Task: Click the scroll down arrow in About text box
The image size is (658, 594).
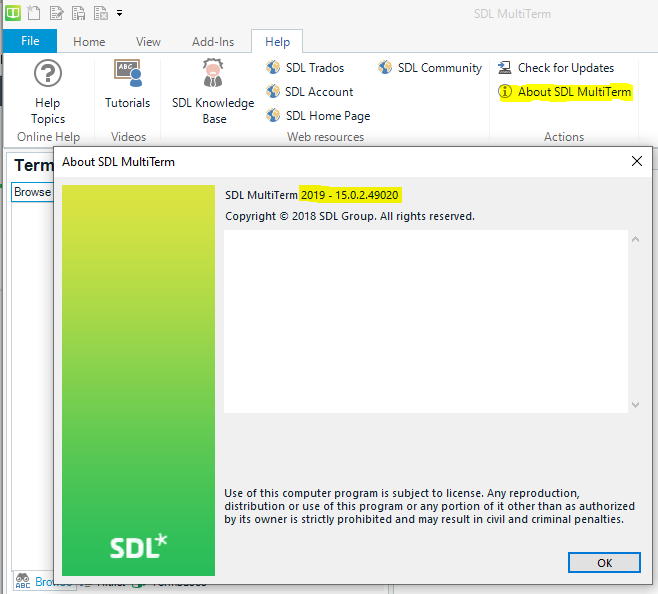Action: point(635,405)
